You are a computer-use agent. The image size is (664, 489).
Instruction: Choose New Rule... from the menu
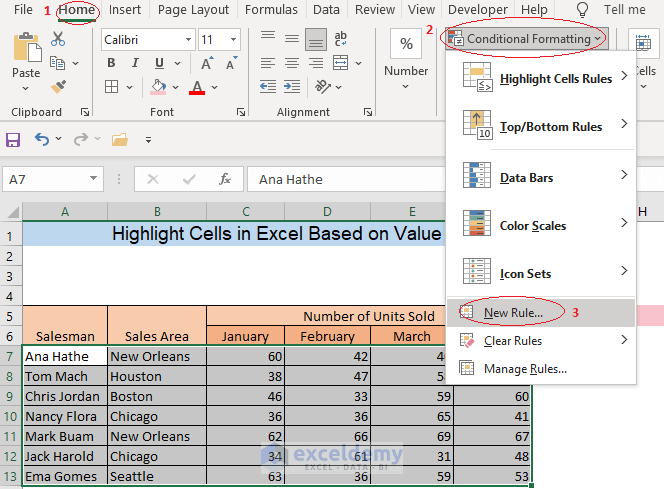click(513, 313)
